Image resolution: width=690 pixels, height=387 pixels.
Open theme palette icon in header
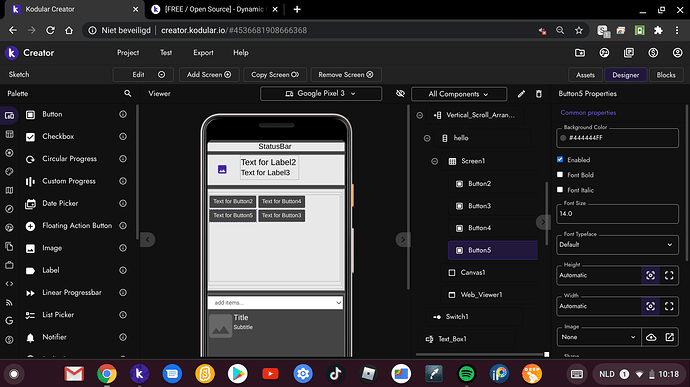click(x=604, y=53)
